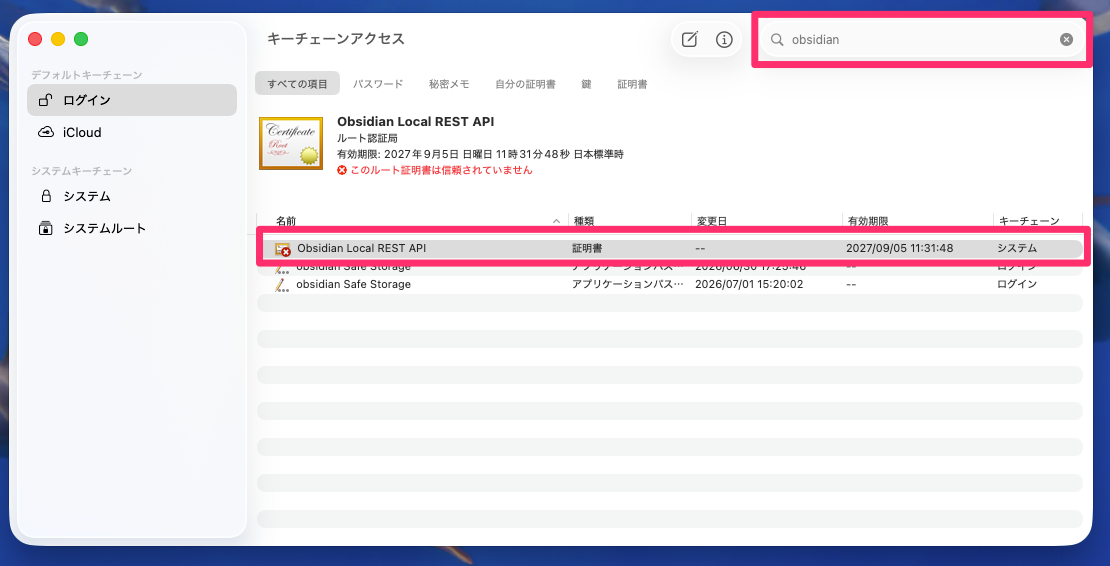Viewport: 1110px width, 566px height.
Task: Select the ログイン keychain in sidebar
Action: [132, 100]
